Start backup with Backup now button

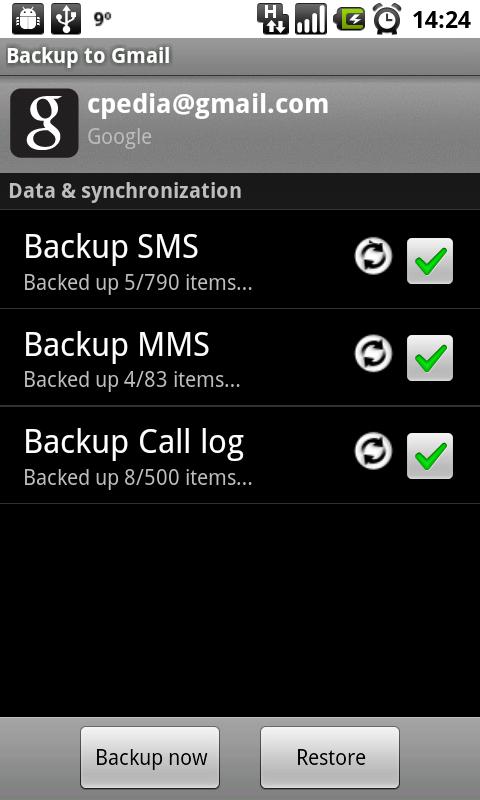[150, 757]
